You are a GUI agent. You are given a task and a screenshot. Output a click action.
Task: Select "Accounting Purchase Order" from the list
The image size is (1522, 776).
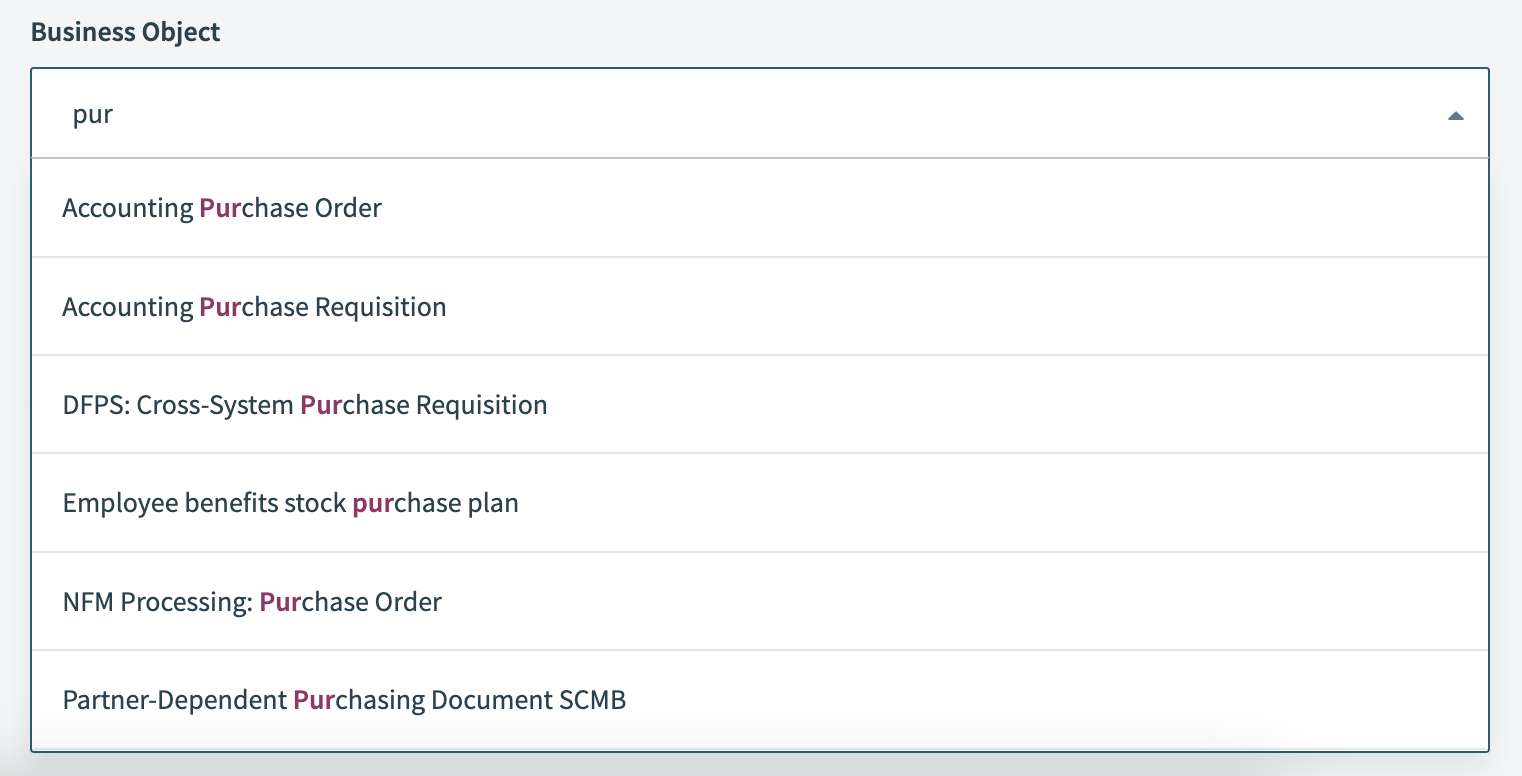pos(222,207)
